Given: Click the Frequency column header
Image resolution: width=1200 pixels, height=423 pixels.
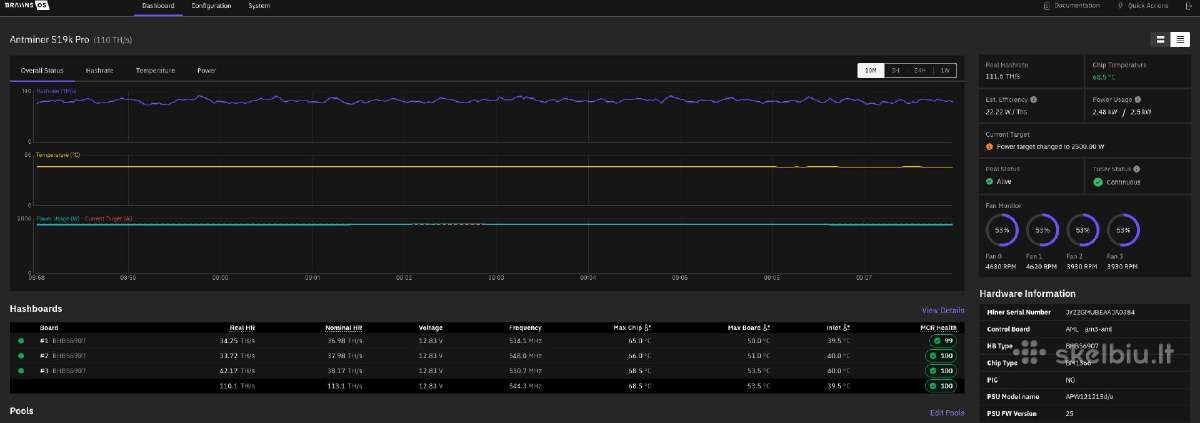Looking at the screenshot, I should coord(525,327).
